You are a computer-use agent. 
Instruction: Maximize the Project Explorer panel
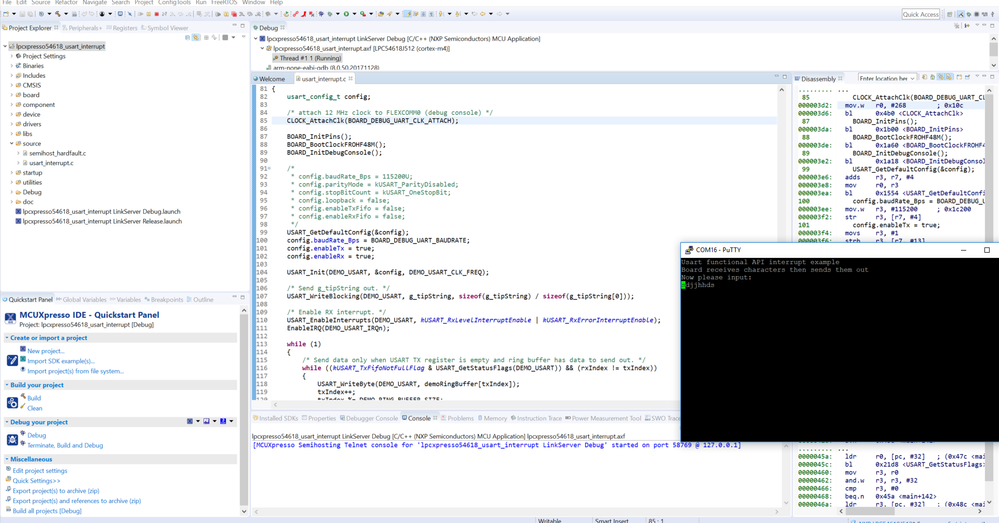(x=243, y=26)
